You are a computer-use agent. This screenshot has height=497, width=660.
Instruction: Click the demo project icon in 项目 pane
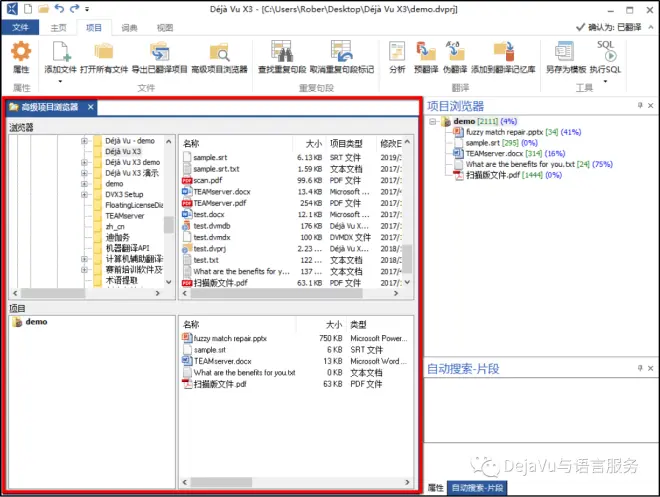tap(17, 322)
